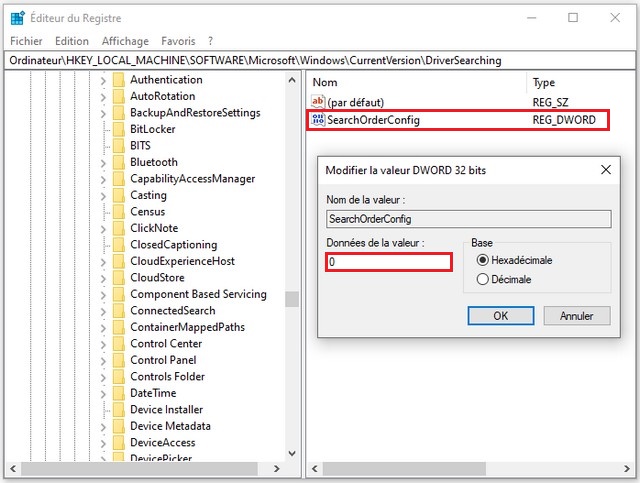Click the Device Installer folder icon
Viewport: 640px width, 483px height.
[x=118, y=409]
